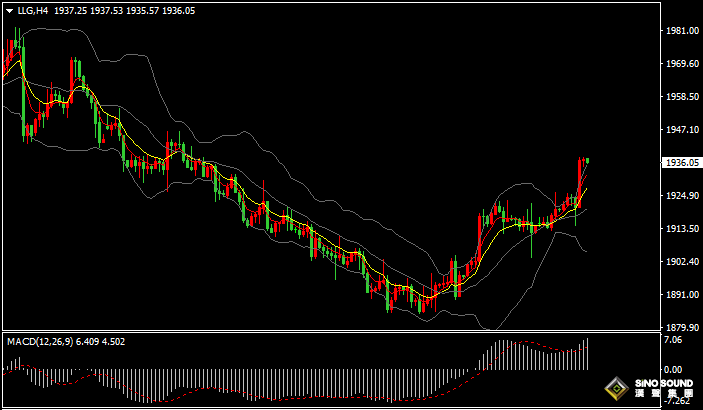Viewport: 703px width, 410px height.
Task: Click the 1913.50 level on price axis
Action: [680, 229]
